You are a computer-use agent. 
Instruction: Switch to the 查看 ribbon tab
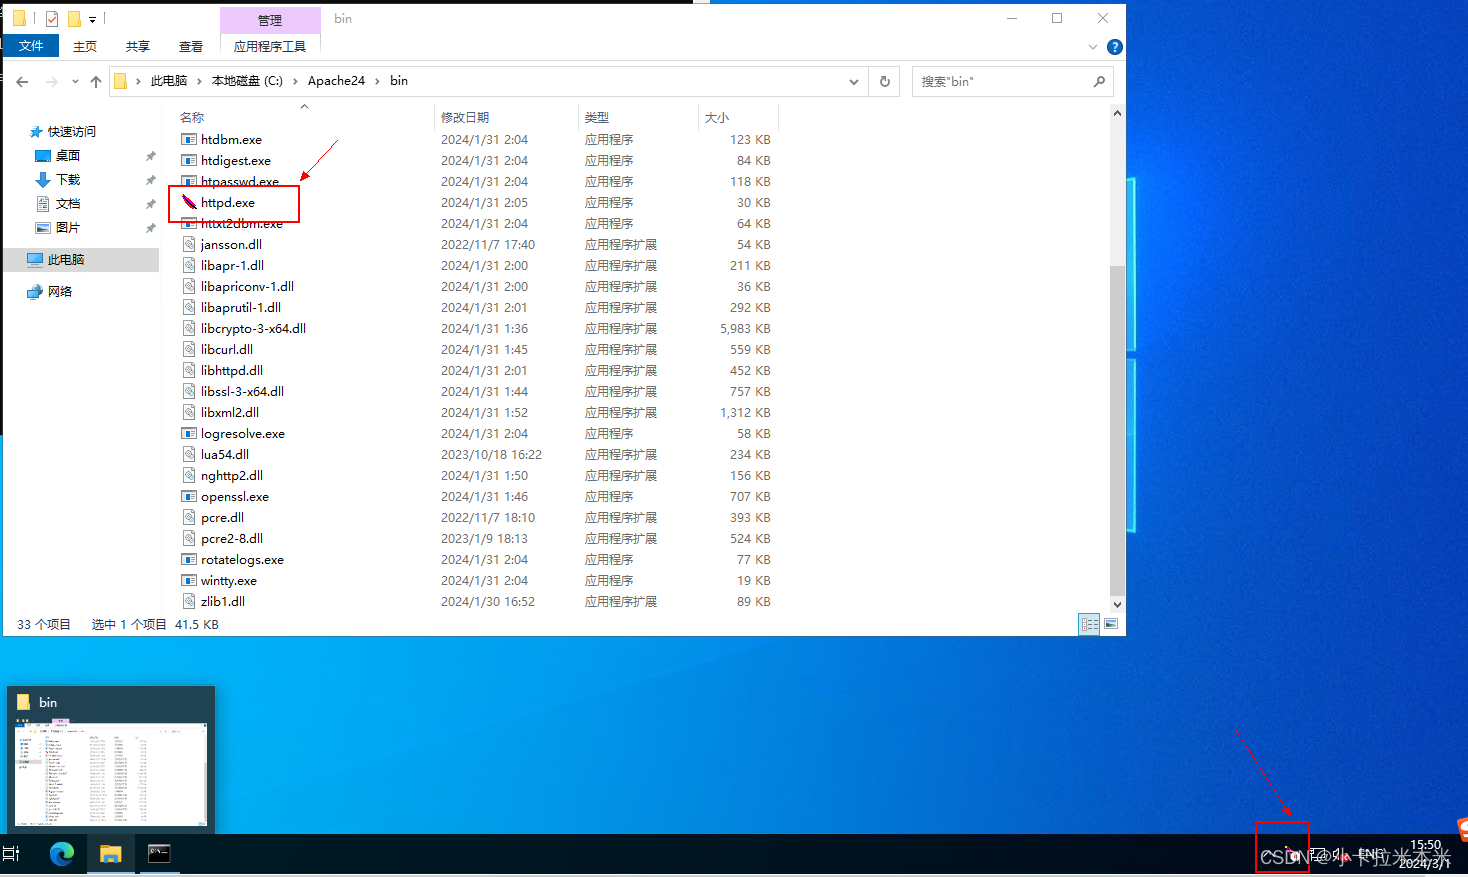(x=189, y=46)
